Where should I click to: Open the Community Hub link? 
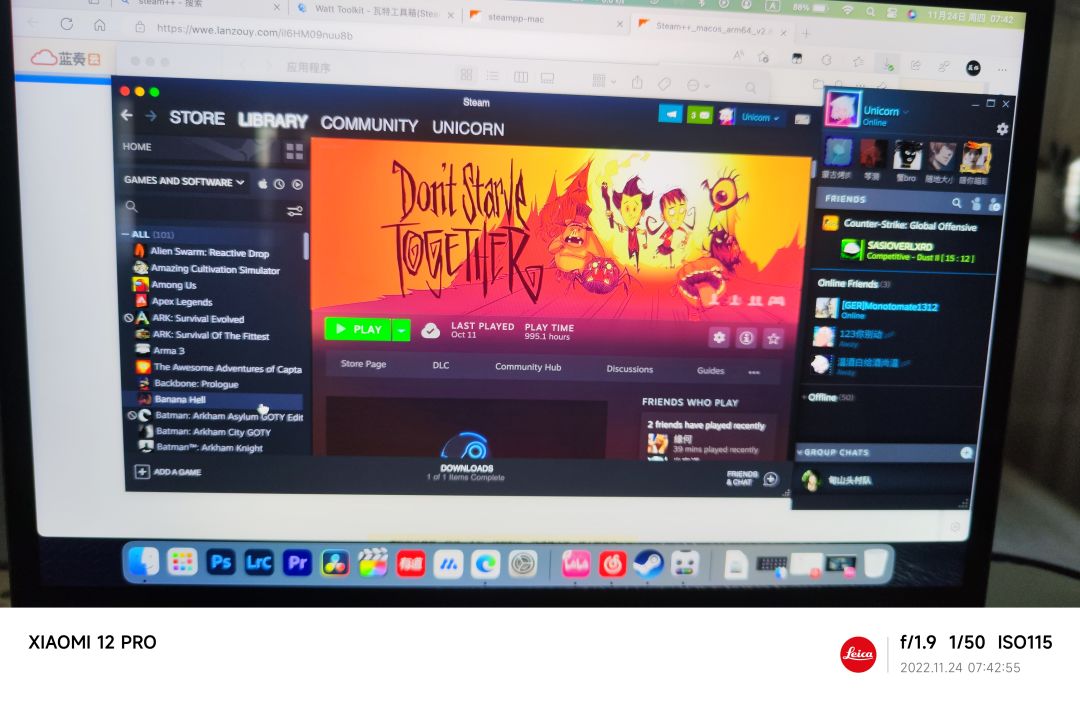coord(528,367)
